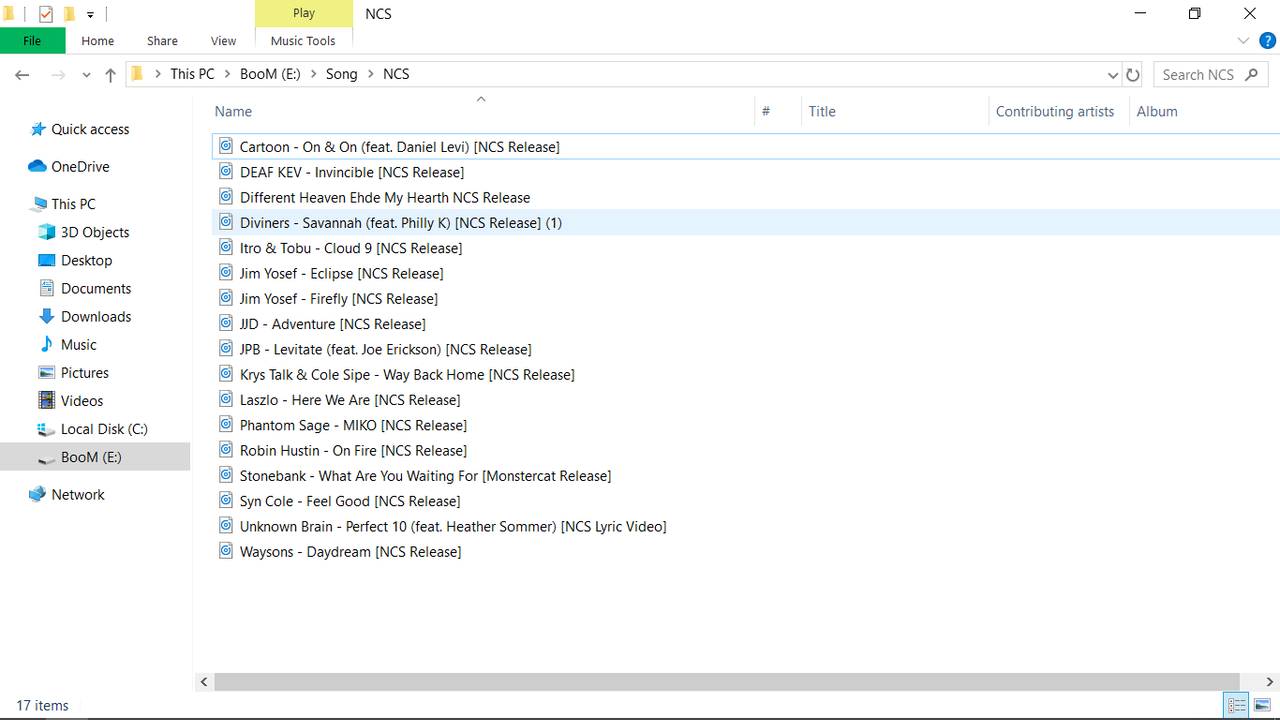1280x720 pixels.
Task: Open the File menu
Action: coord(32,41)
